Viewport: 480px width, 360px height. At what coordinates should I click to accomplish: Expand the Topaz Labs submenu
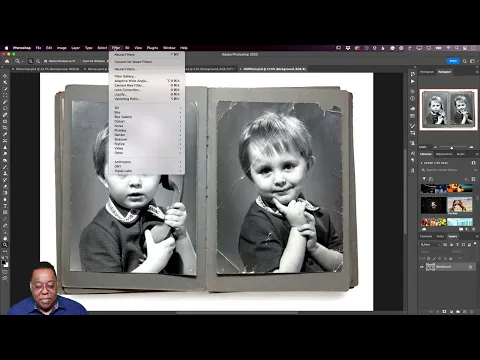(x=148, y=171)
